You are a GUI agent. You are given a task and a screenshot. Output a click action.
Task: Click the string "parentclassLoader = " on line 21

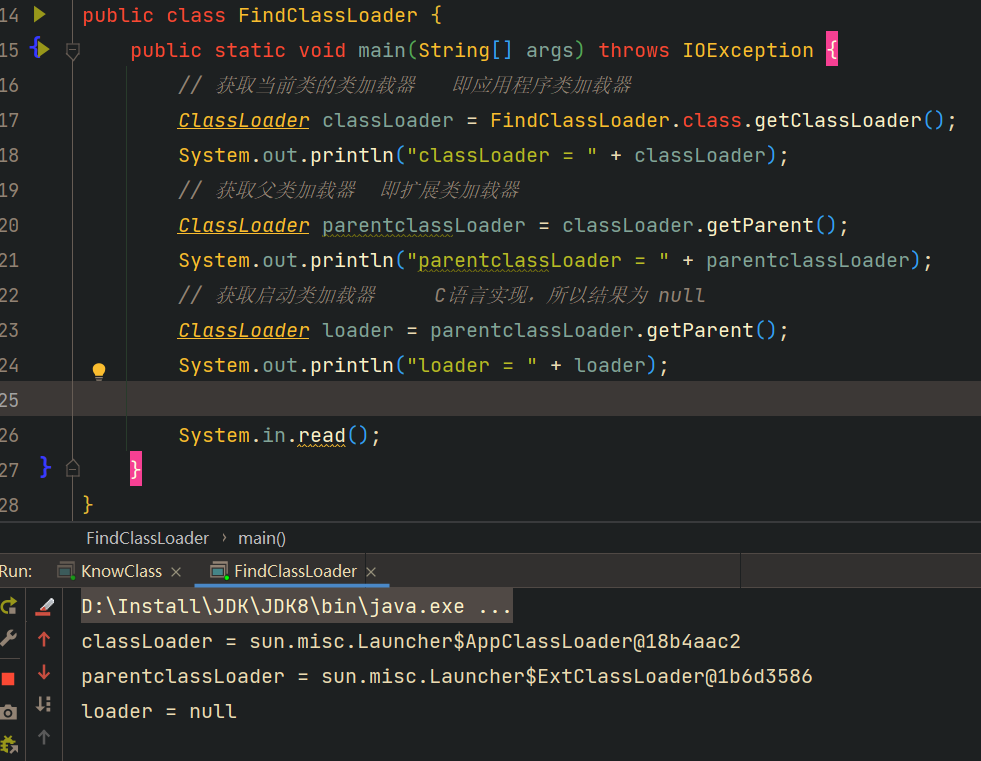[538, 260]
